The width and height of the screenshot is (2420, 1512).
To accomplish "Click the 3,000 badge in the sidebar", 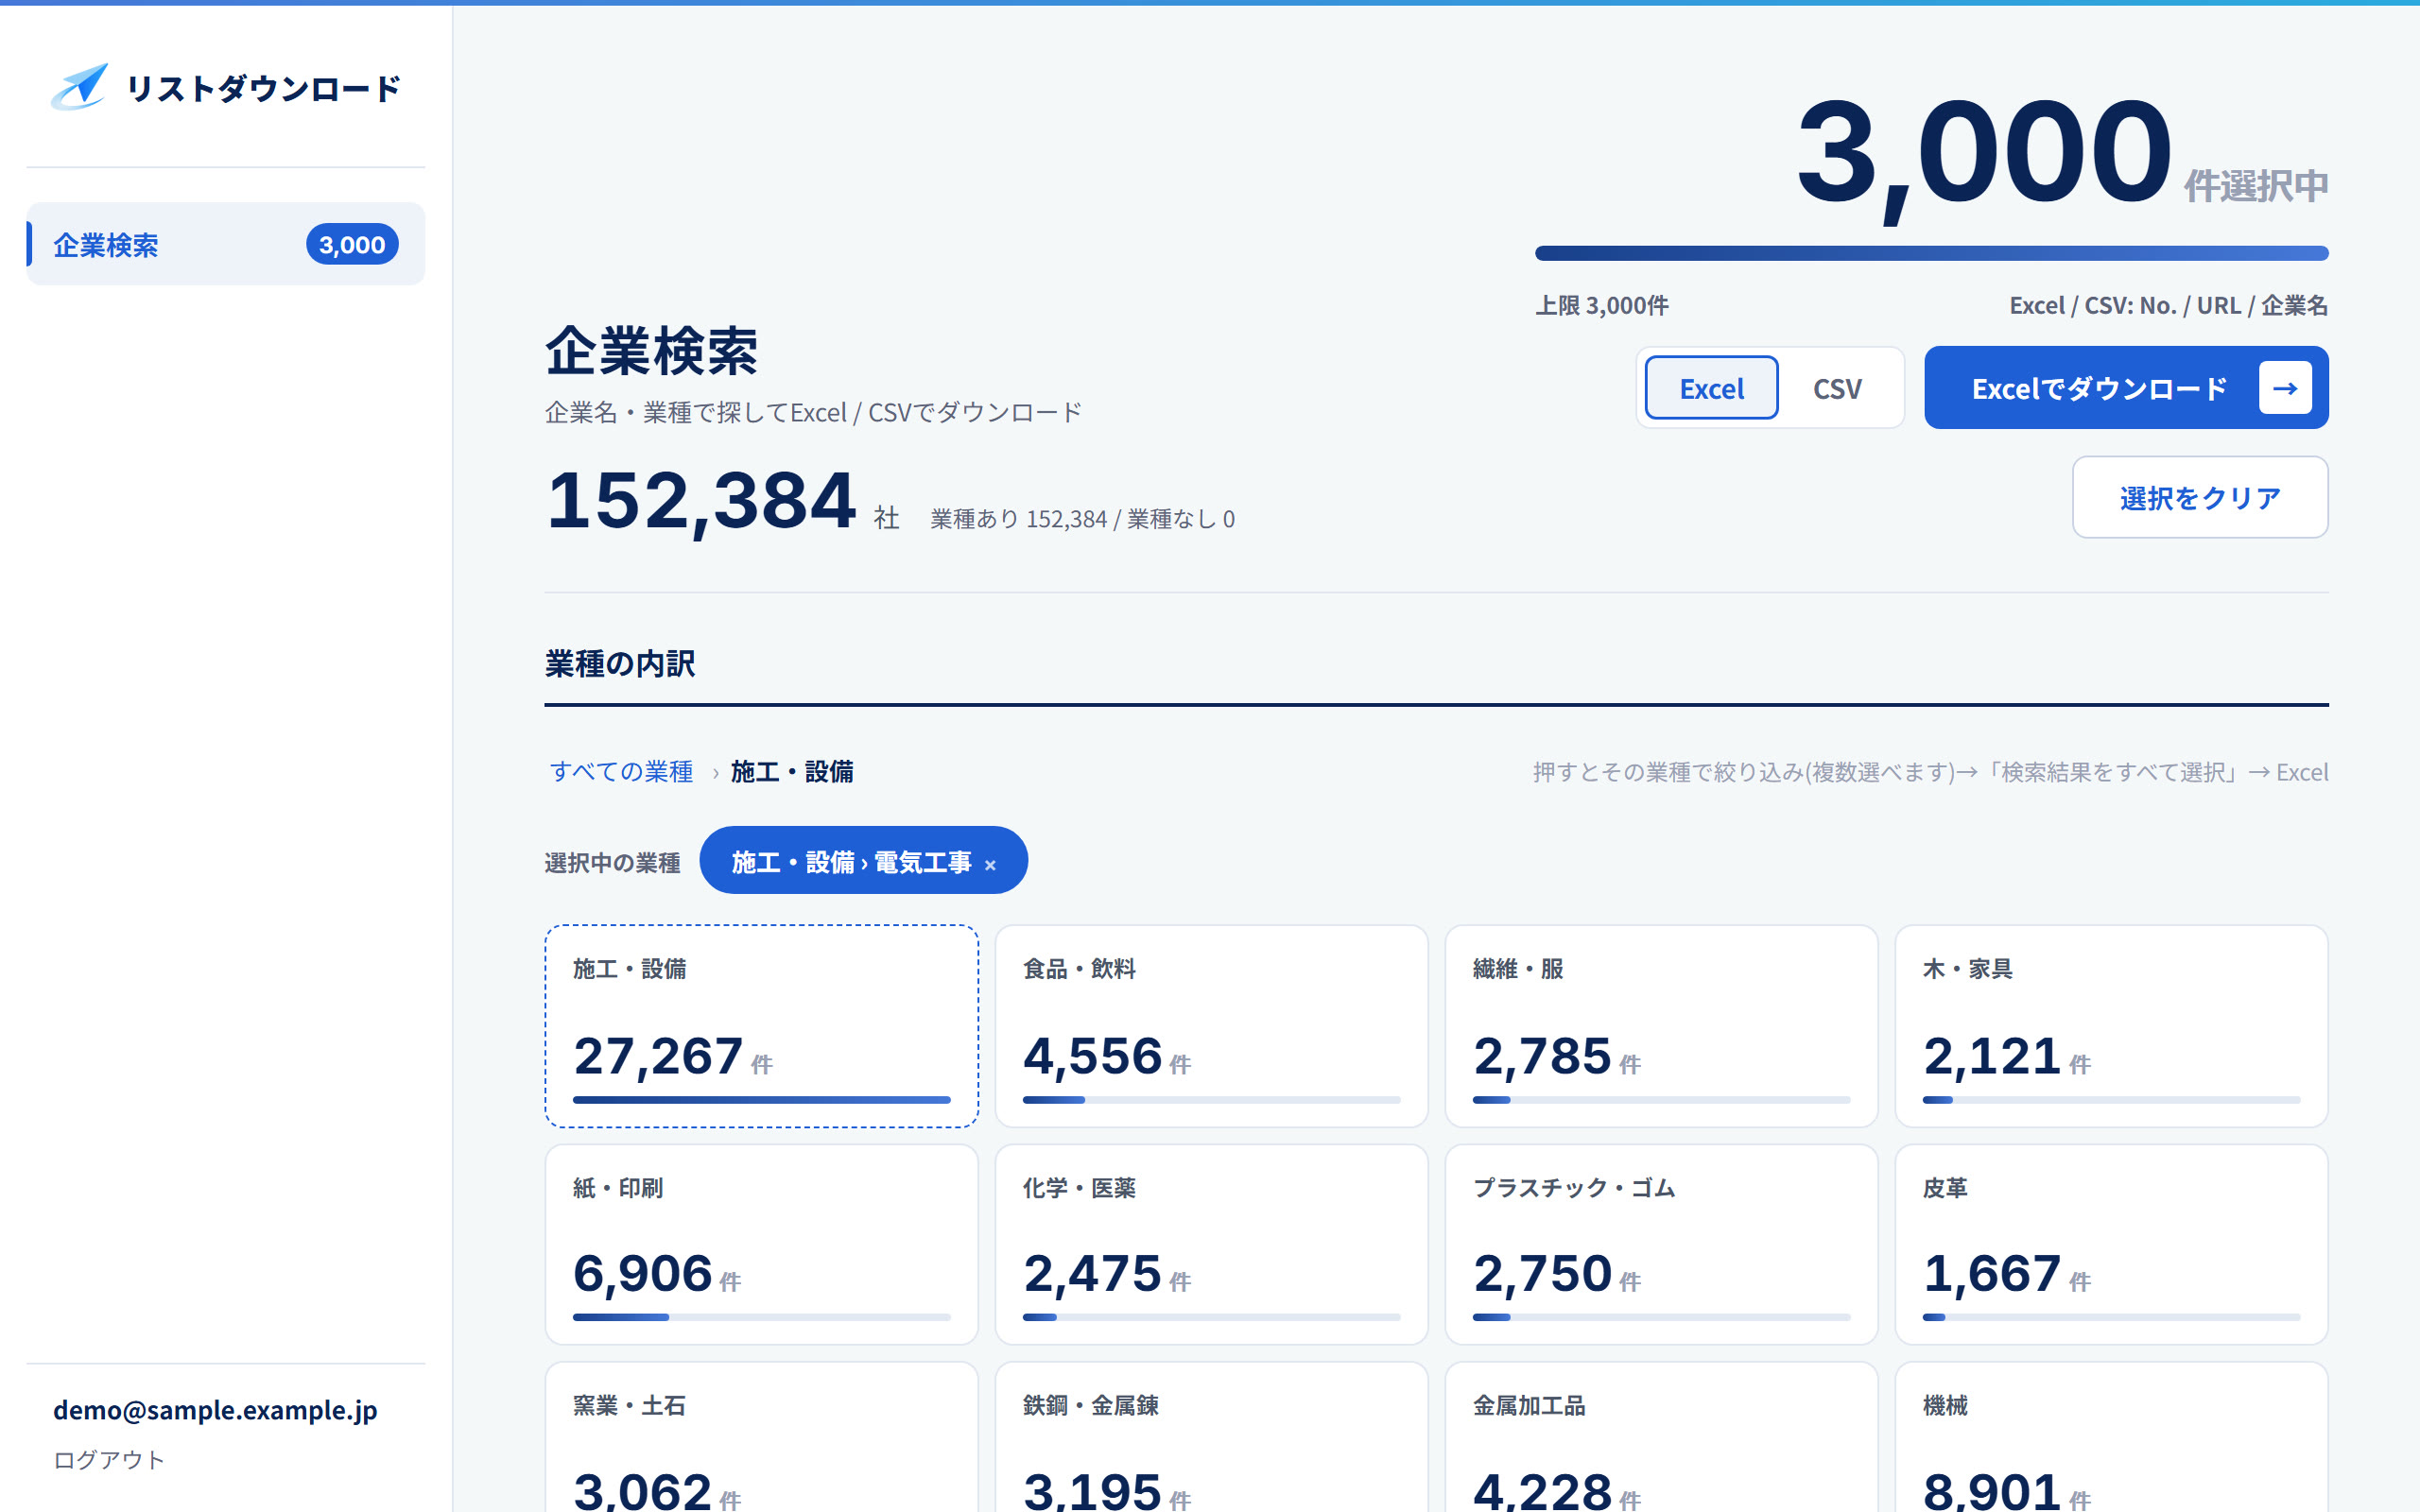I will coord(352,244).
